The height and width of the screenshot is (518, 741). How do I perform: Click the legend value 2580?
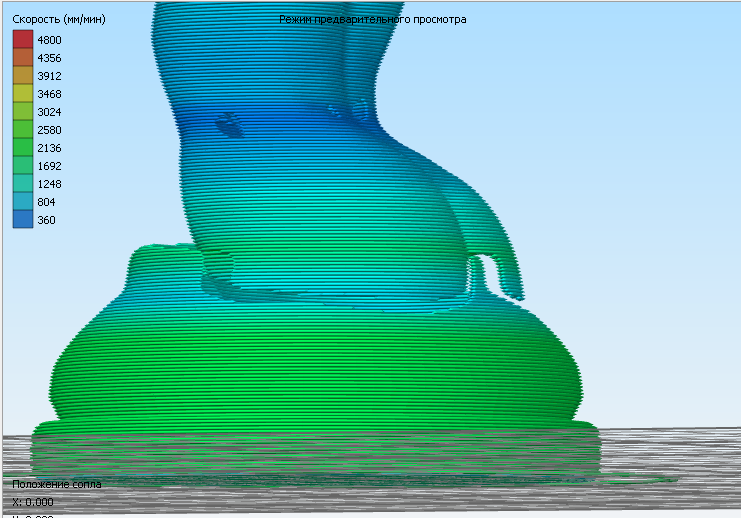49,130
